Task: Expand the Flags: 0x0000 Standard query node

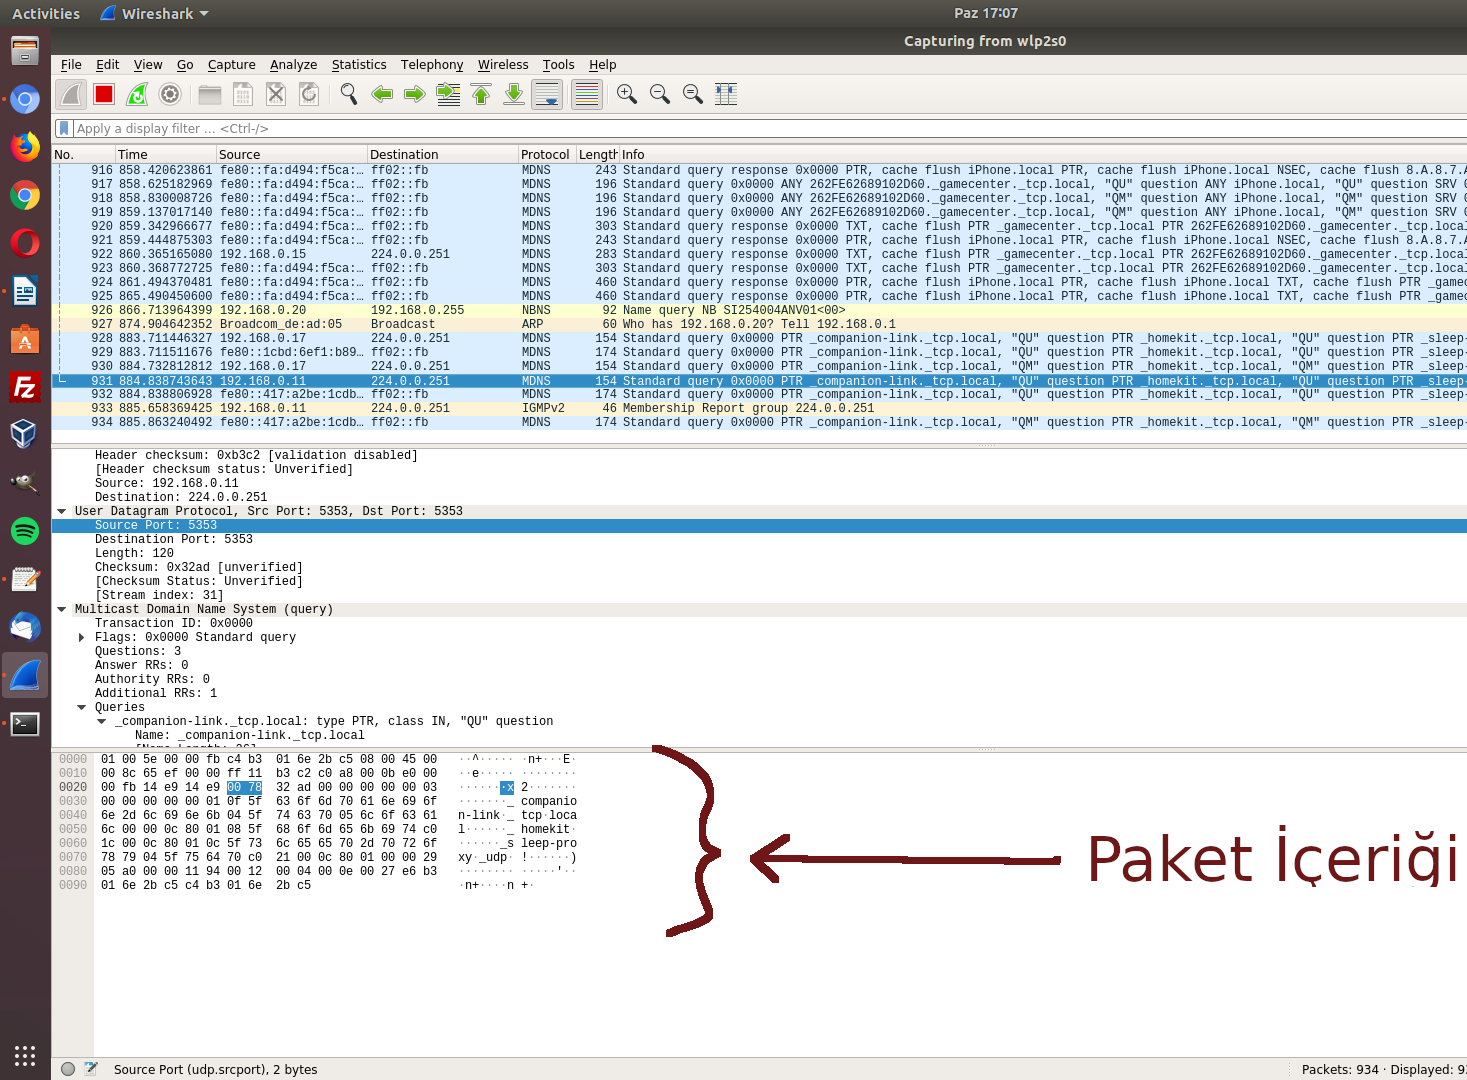Action: click(x=82, y=637)
